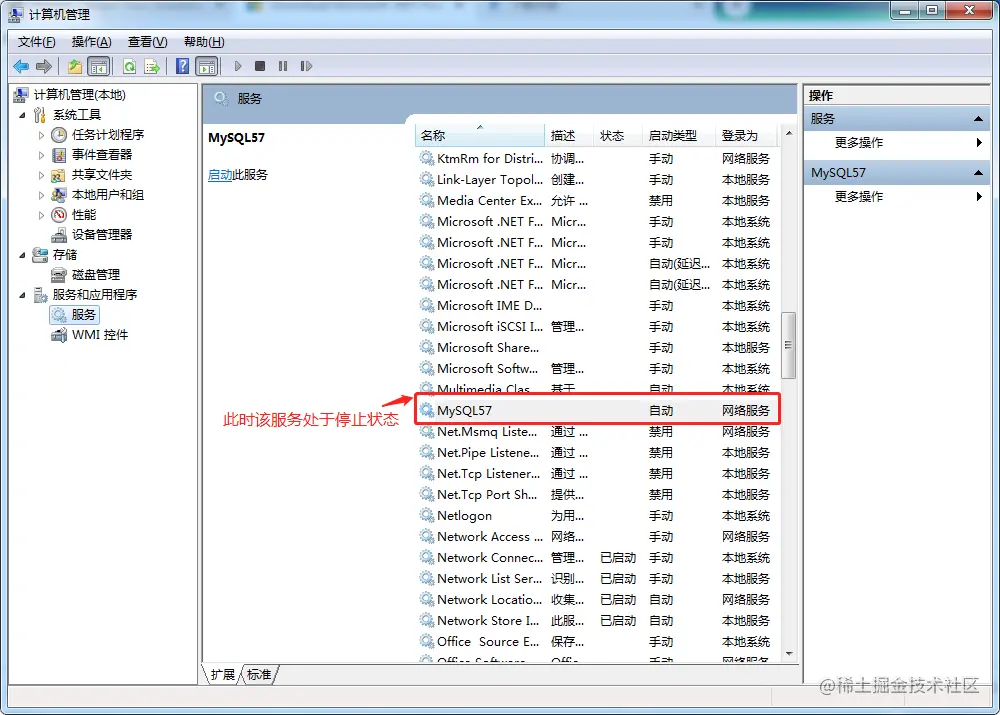The image size is (1000, 715).
Task: Click the export list toolbar icon
Action: (152, 66)
